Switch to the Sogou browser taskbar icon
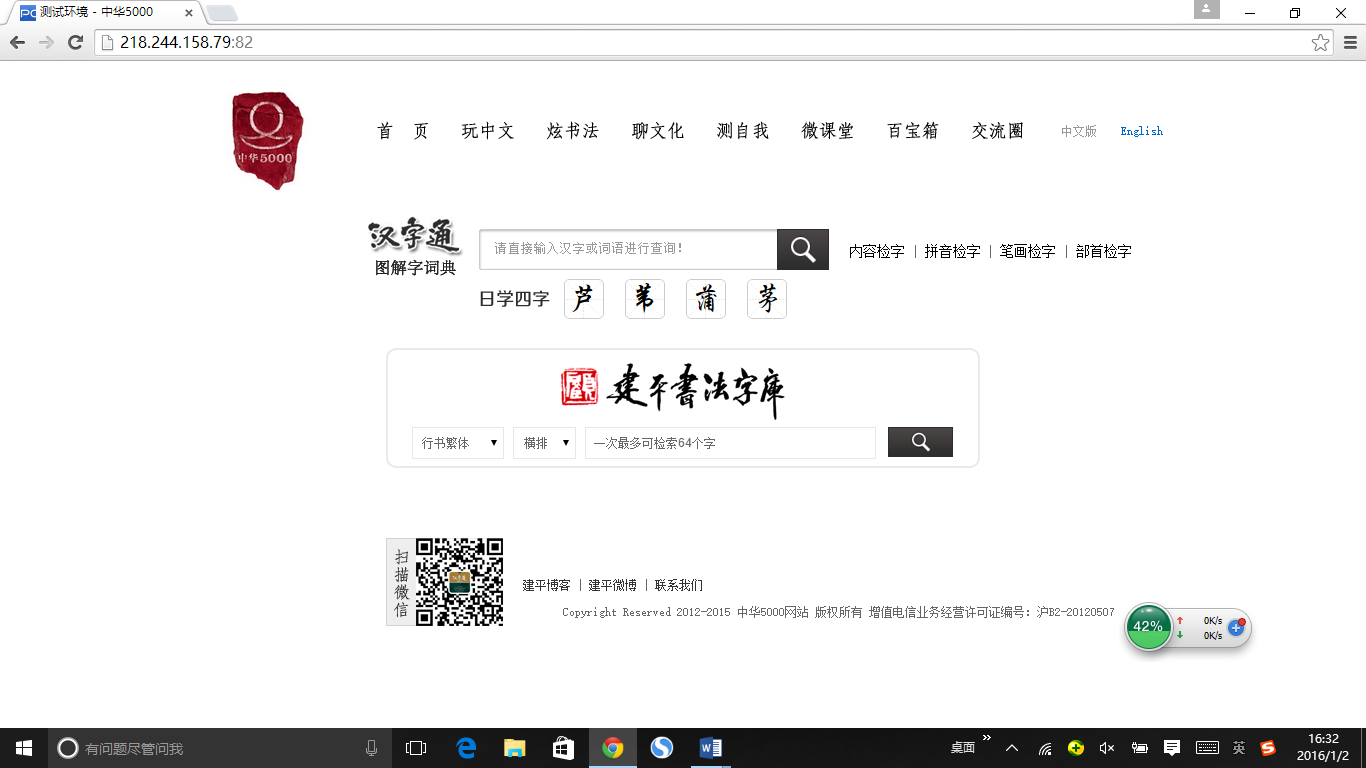Viewport: 1366px width, 768px height. pos(661,748)
